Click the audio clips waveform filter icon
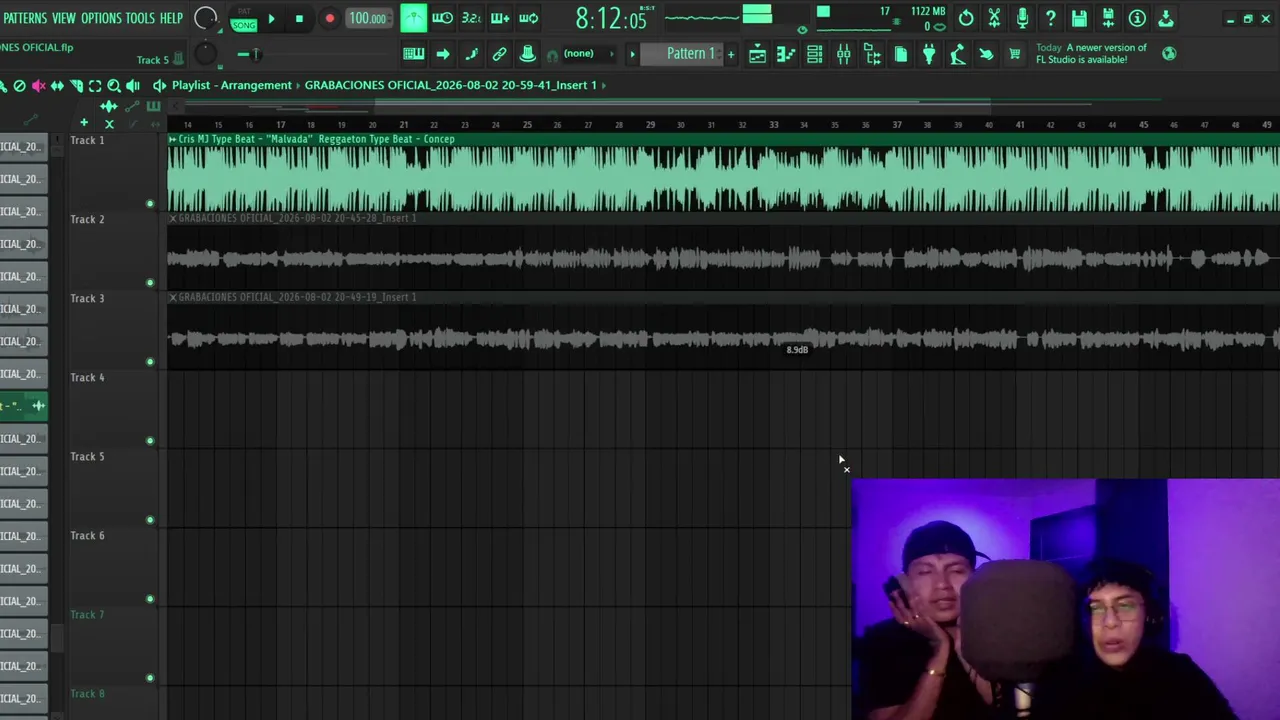This screenshot has width=1280, height=720. 109,107
